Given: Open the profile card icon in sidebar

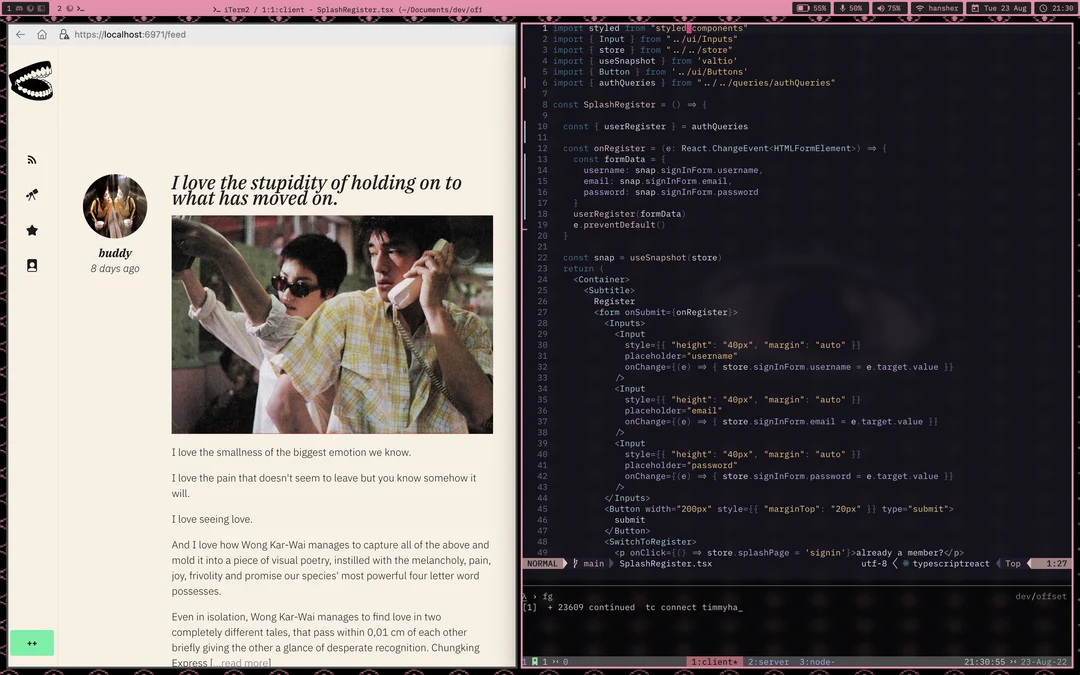Looking at the screenshot, I should (32, 265).
